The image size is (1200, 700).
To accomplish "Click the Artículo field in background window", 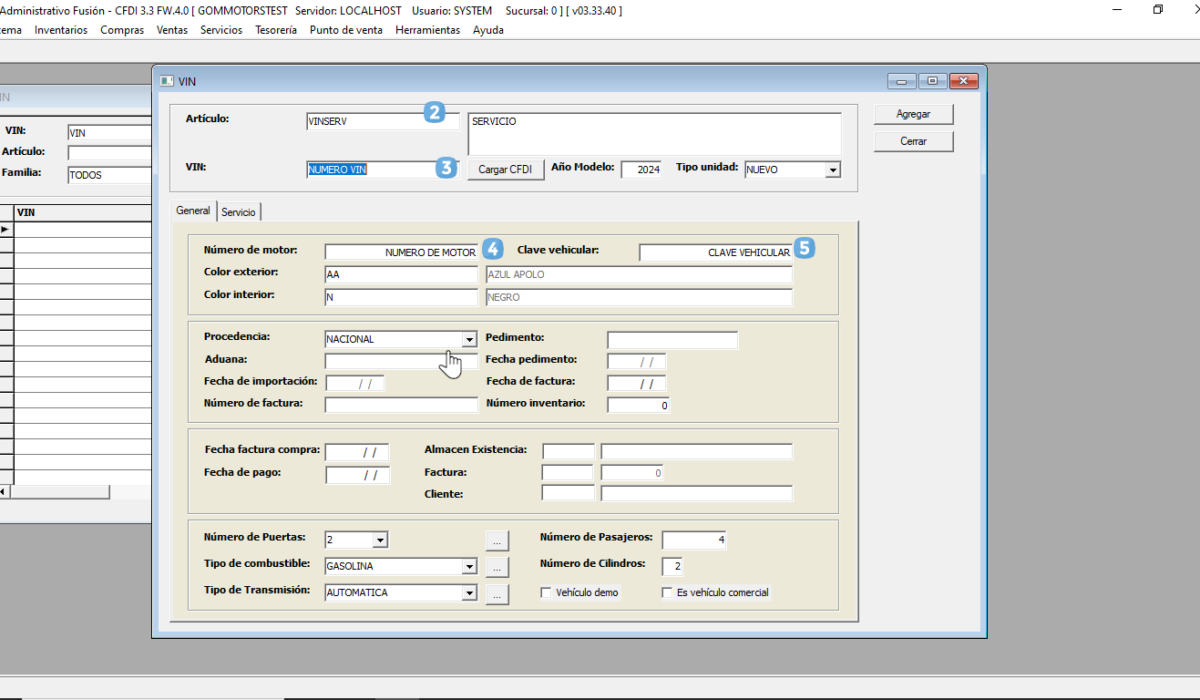I will (109, 153).
